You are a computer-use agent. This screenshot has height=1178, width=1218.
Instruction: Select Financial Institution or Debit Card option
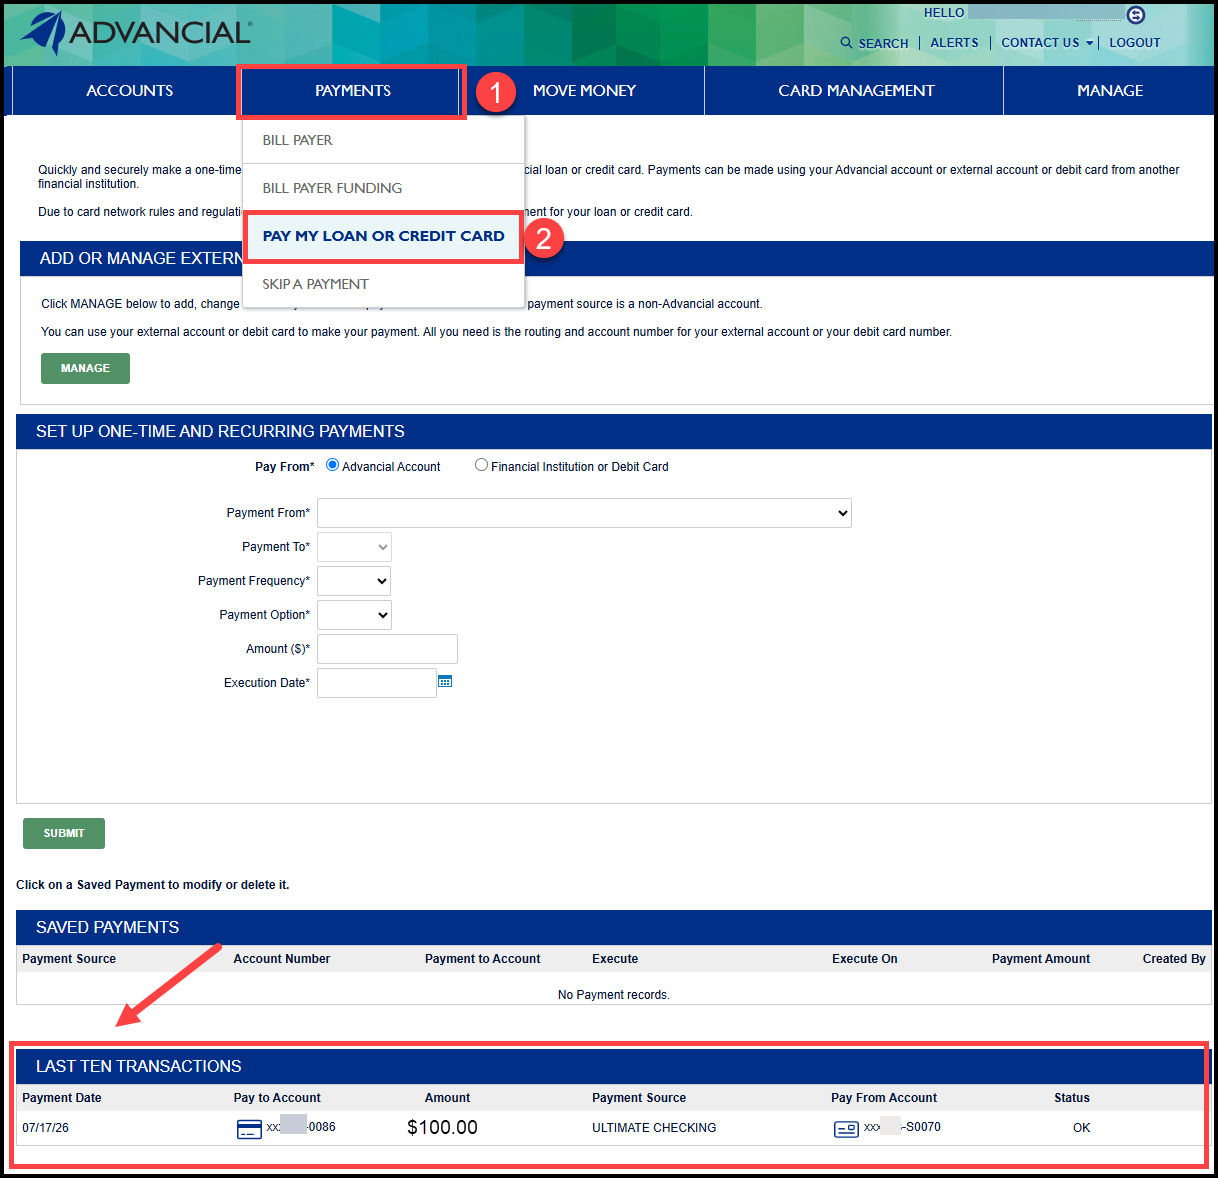481,465
